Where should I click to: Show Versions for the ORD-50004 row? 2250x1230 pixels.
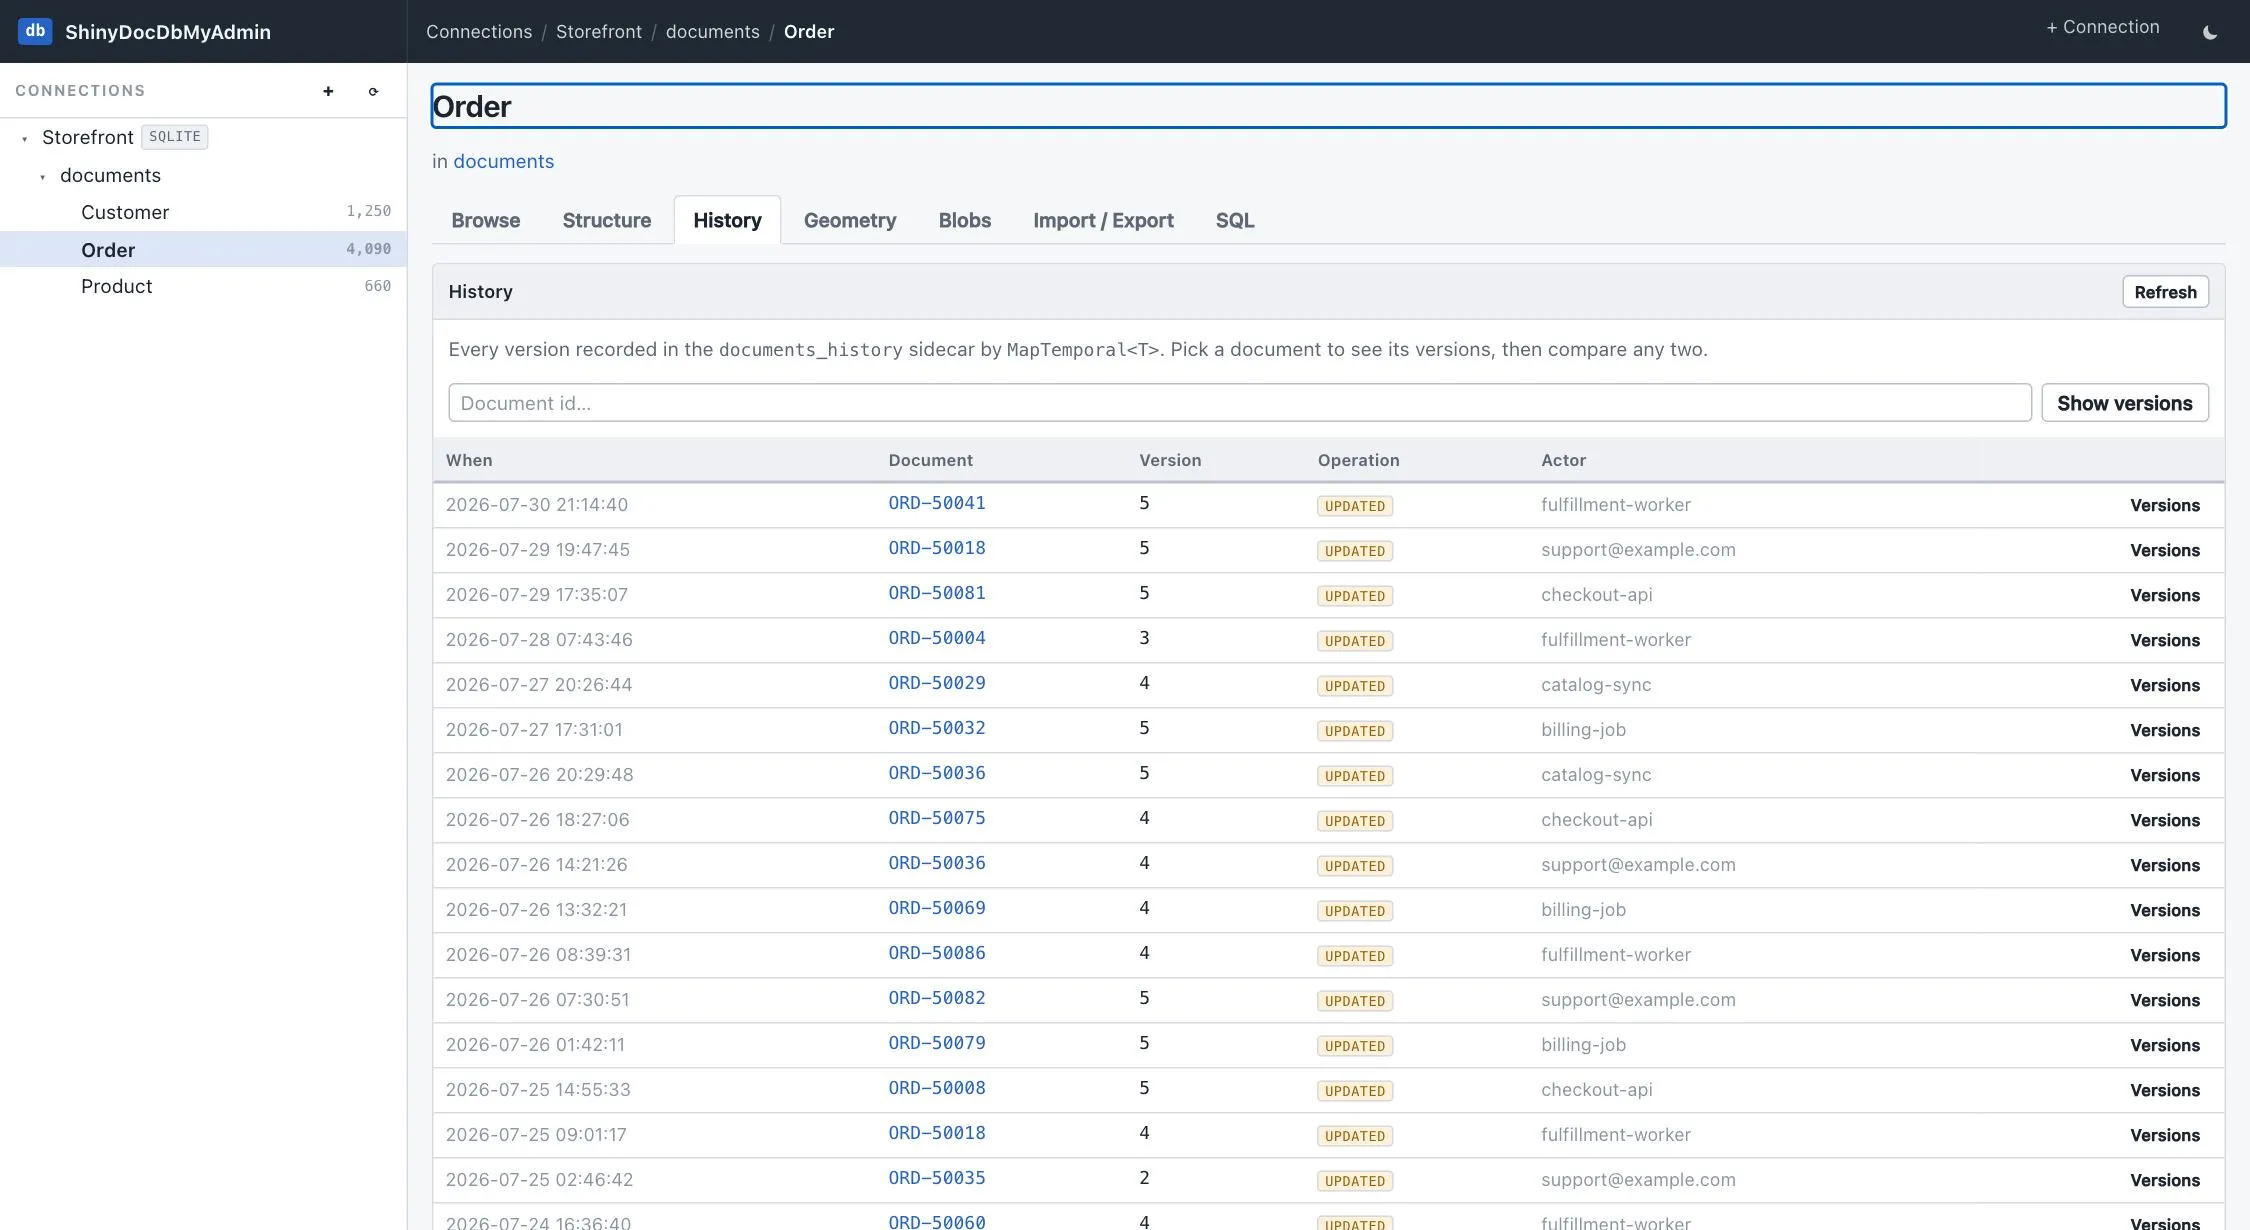pyautogui.click(x=2165, y=640)
